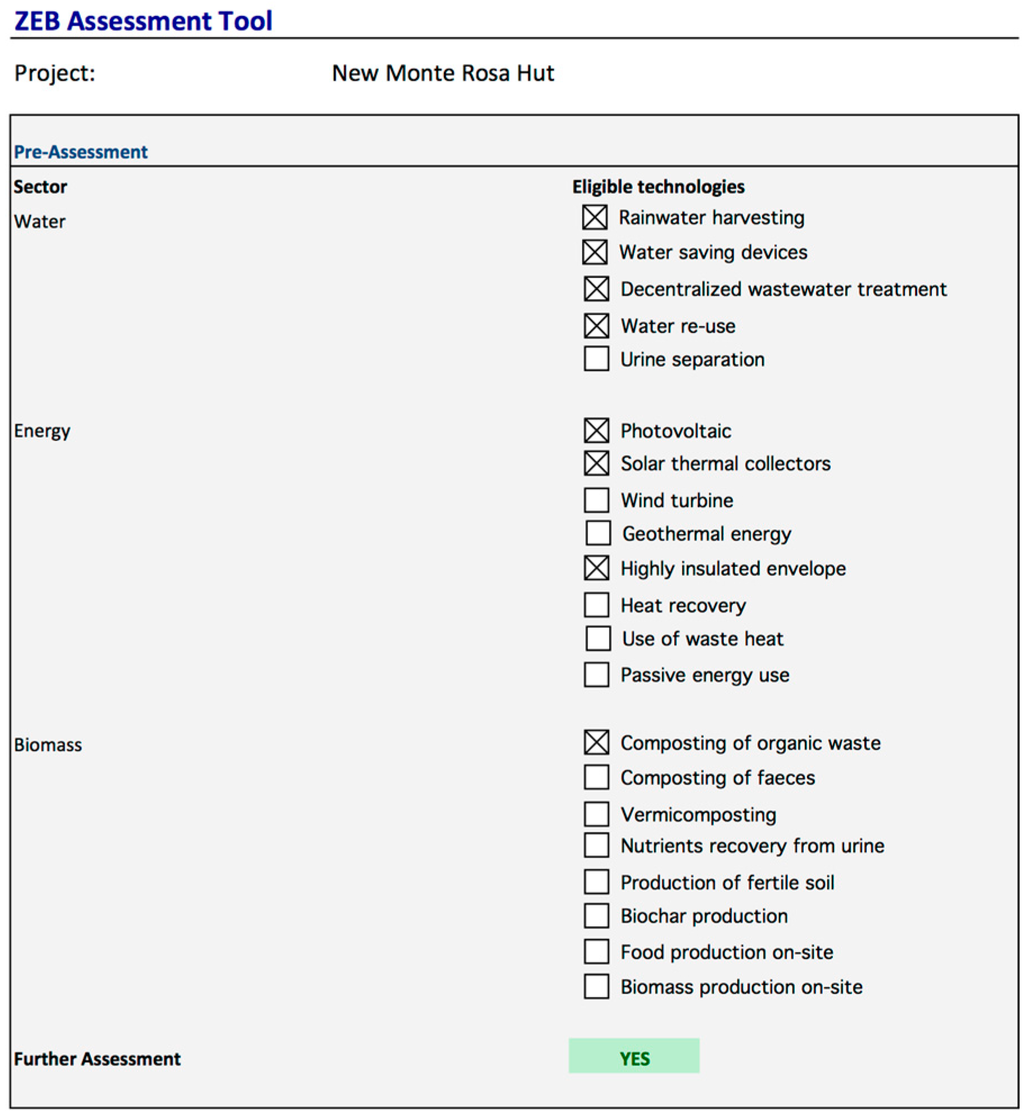Uncheck Highly insulated envelope checkbox
The image size is (1024, 1111).
(596, 568)
